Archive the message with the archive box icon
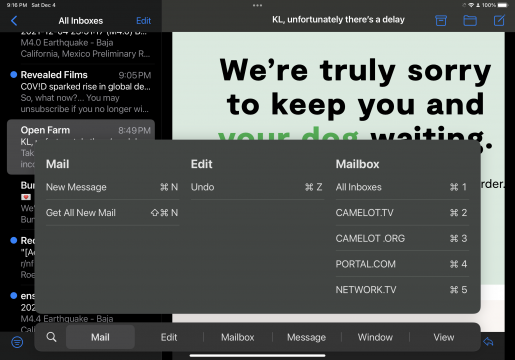The image size is (515, 360). [441, 21]
